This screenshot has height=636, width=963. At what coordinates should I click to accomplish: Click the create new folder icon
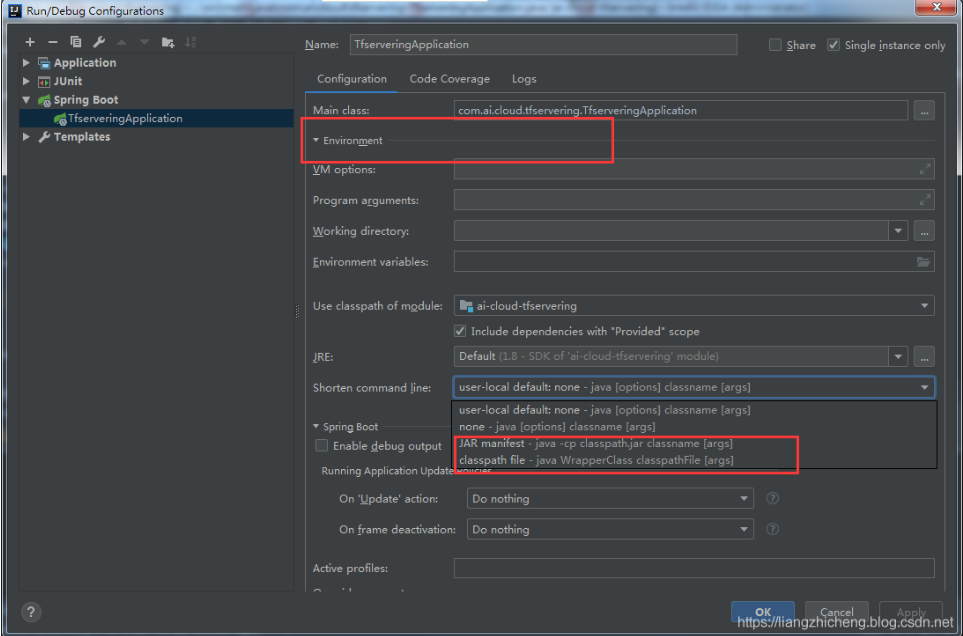pyautogui.click(x=168, y=42)
